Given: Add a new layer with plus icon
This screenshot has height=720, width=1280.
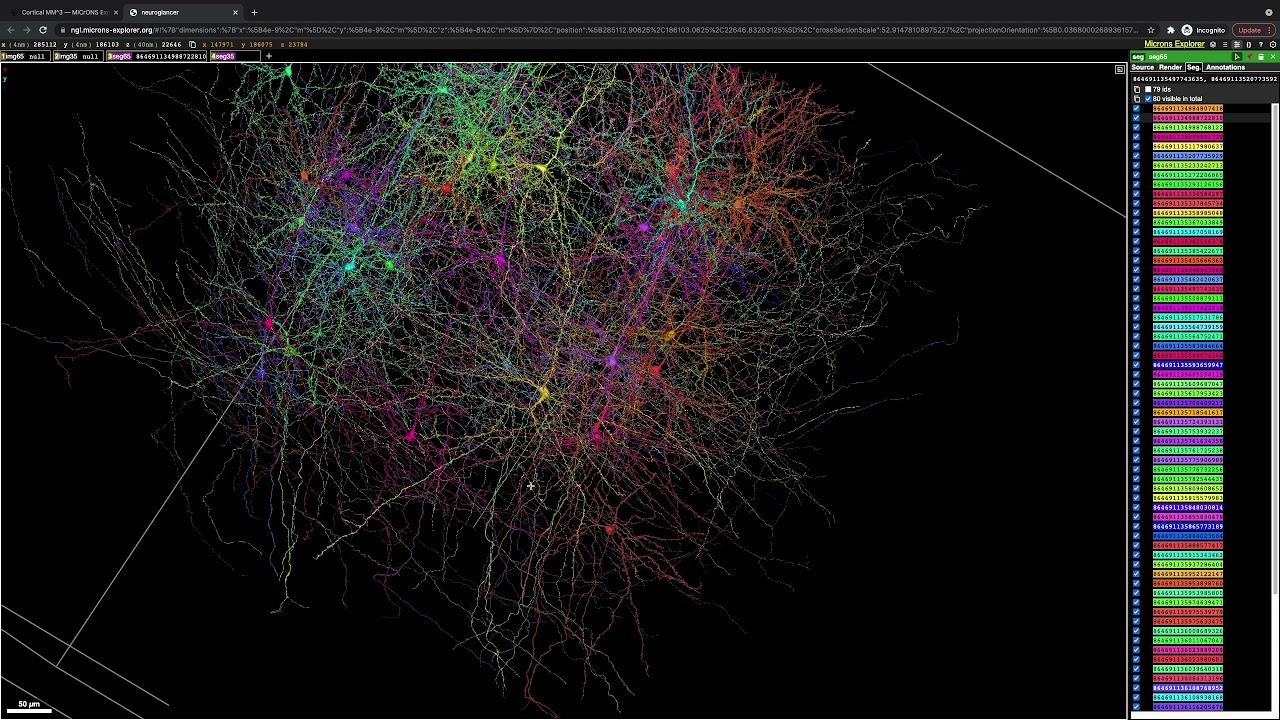Looking at the screenshot, I should tap(268, 56).
